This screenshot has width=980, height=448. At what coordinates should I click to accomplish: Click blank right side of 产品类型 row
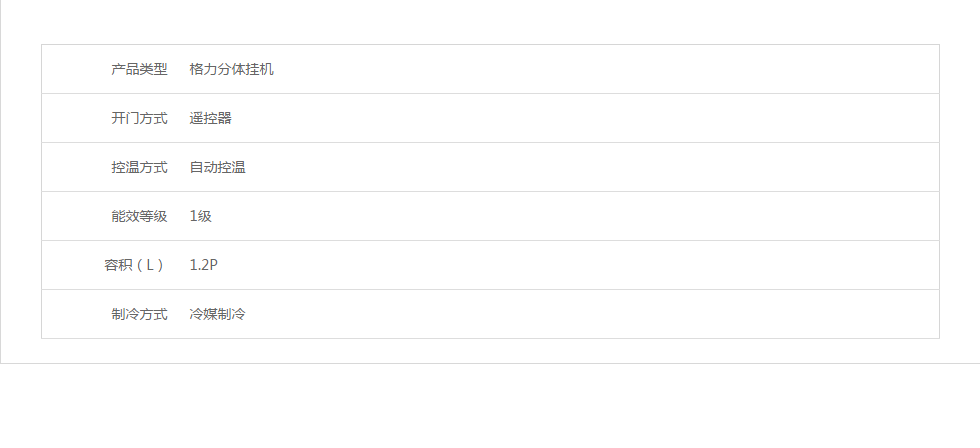pos(650,70)
